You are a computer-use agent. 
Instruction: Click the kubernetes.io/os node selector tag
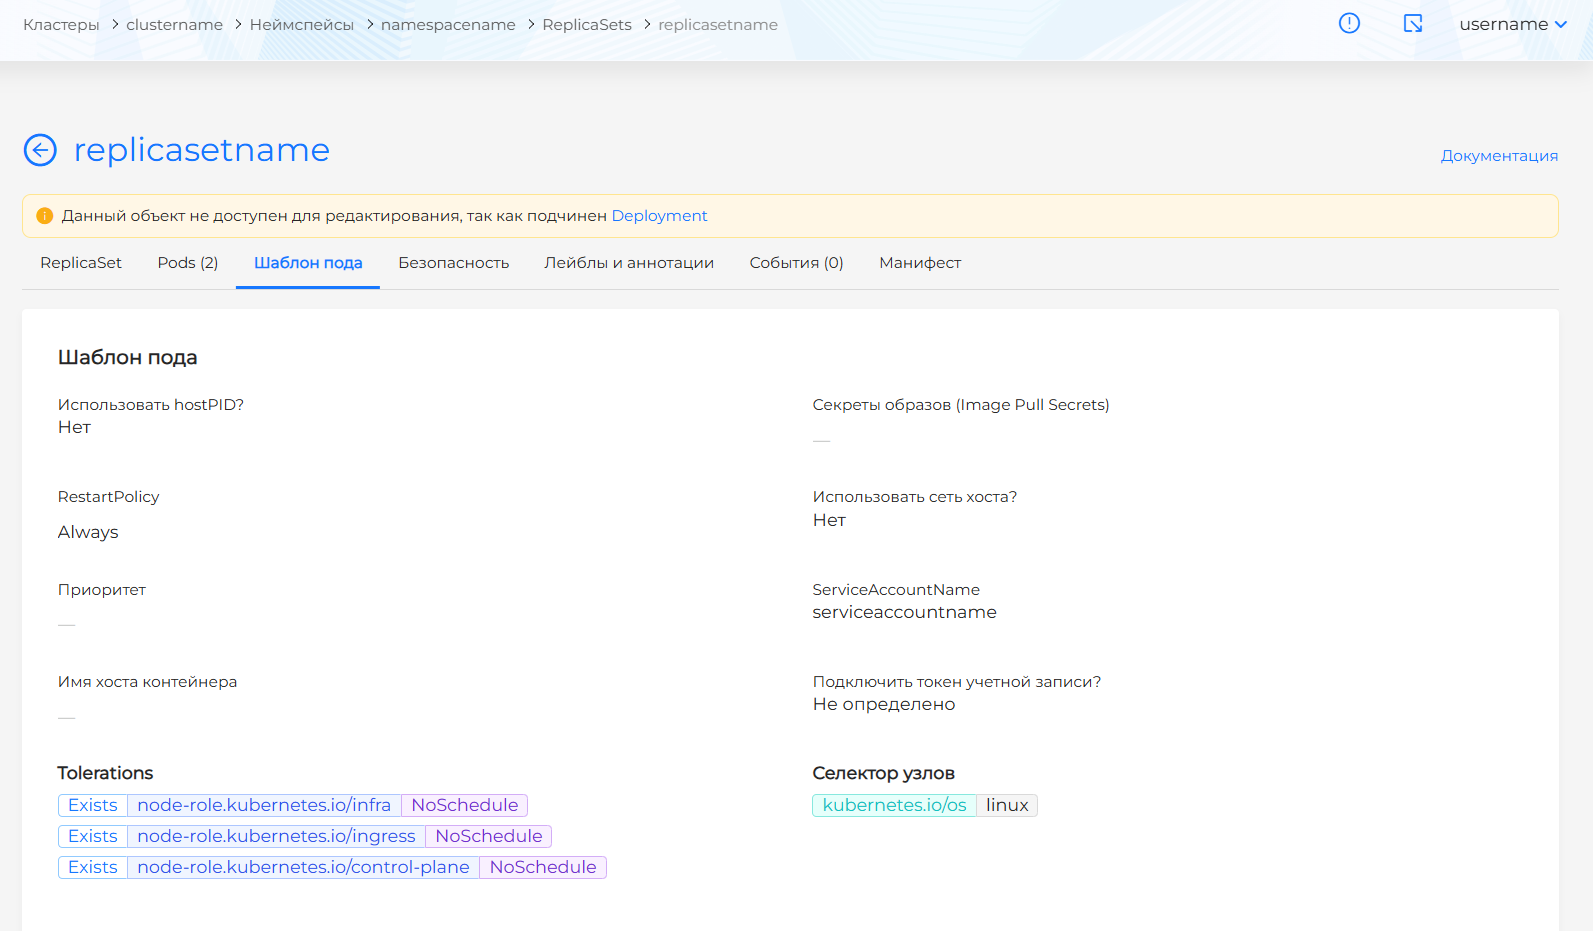coord(894,805)
